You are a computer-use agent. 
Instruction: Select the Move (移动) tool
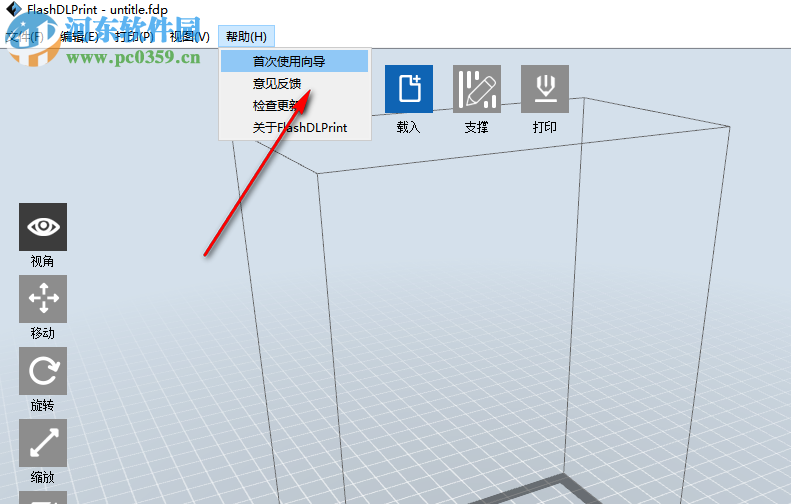[x=43, y=299]
